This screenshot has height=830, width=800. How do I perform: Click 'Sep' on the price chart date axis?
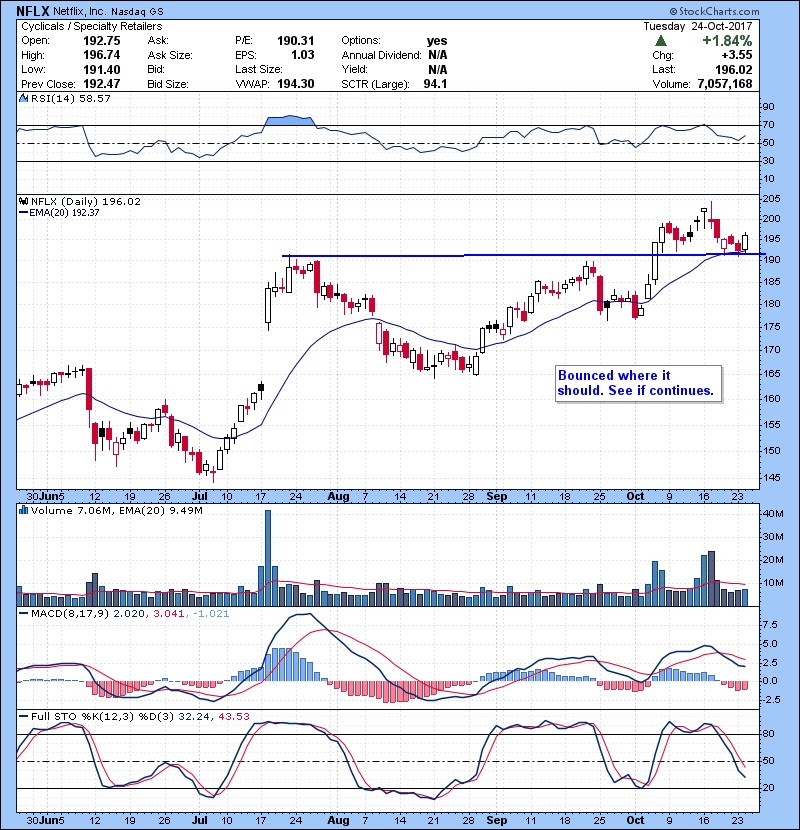pyautogui.click(x=497, y=497)
